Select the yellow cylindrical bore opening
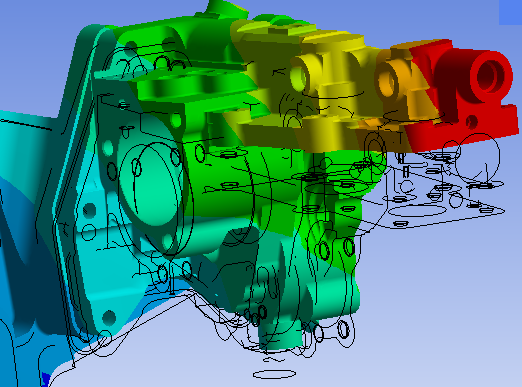The width and height of the screenshot is (522, 387). 299,76
